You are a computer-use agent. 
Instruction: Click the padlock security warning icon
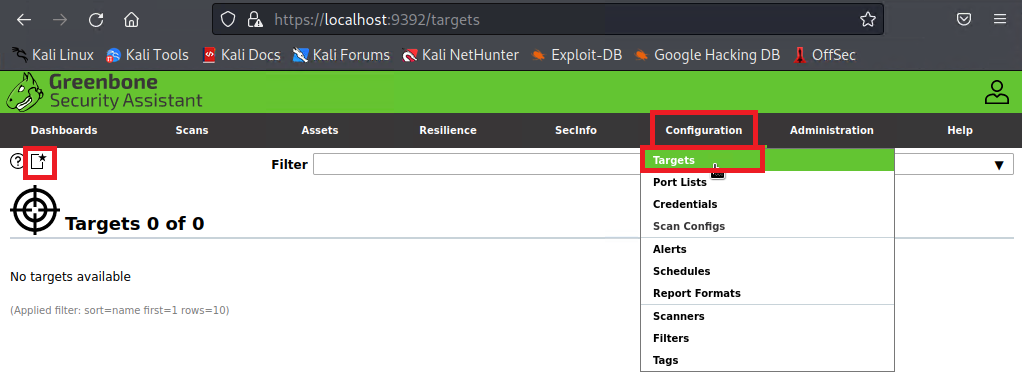(x=255, y=20)
